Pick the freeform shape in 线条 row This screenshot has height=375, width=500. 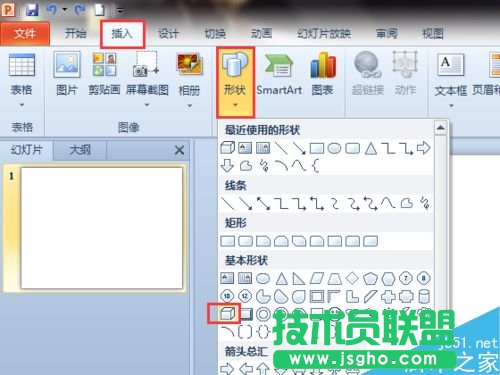(x=406, y=203)
